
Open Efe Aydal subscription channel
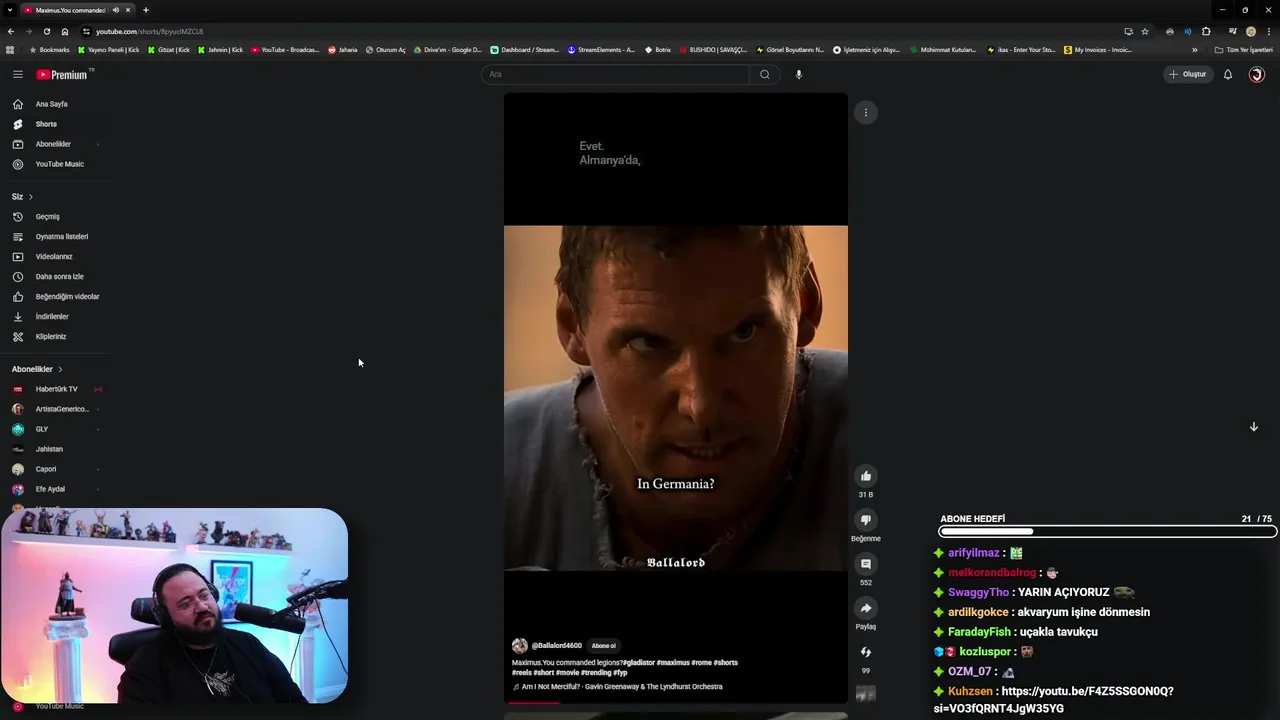pos(50,489)
